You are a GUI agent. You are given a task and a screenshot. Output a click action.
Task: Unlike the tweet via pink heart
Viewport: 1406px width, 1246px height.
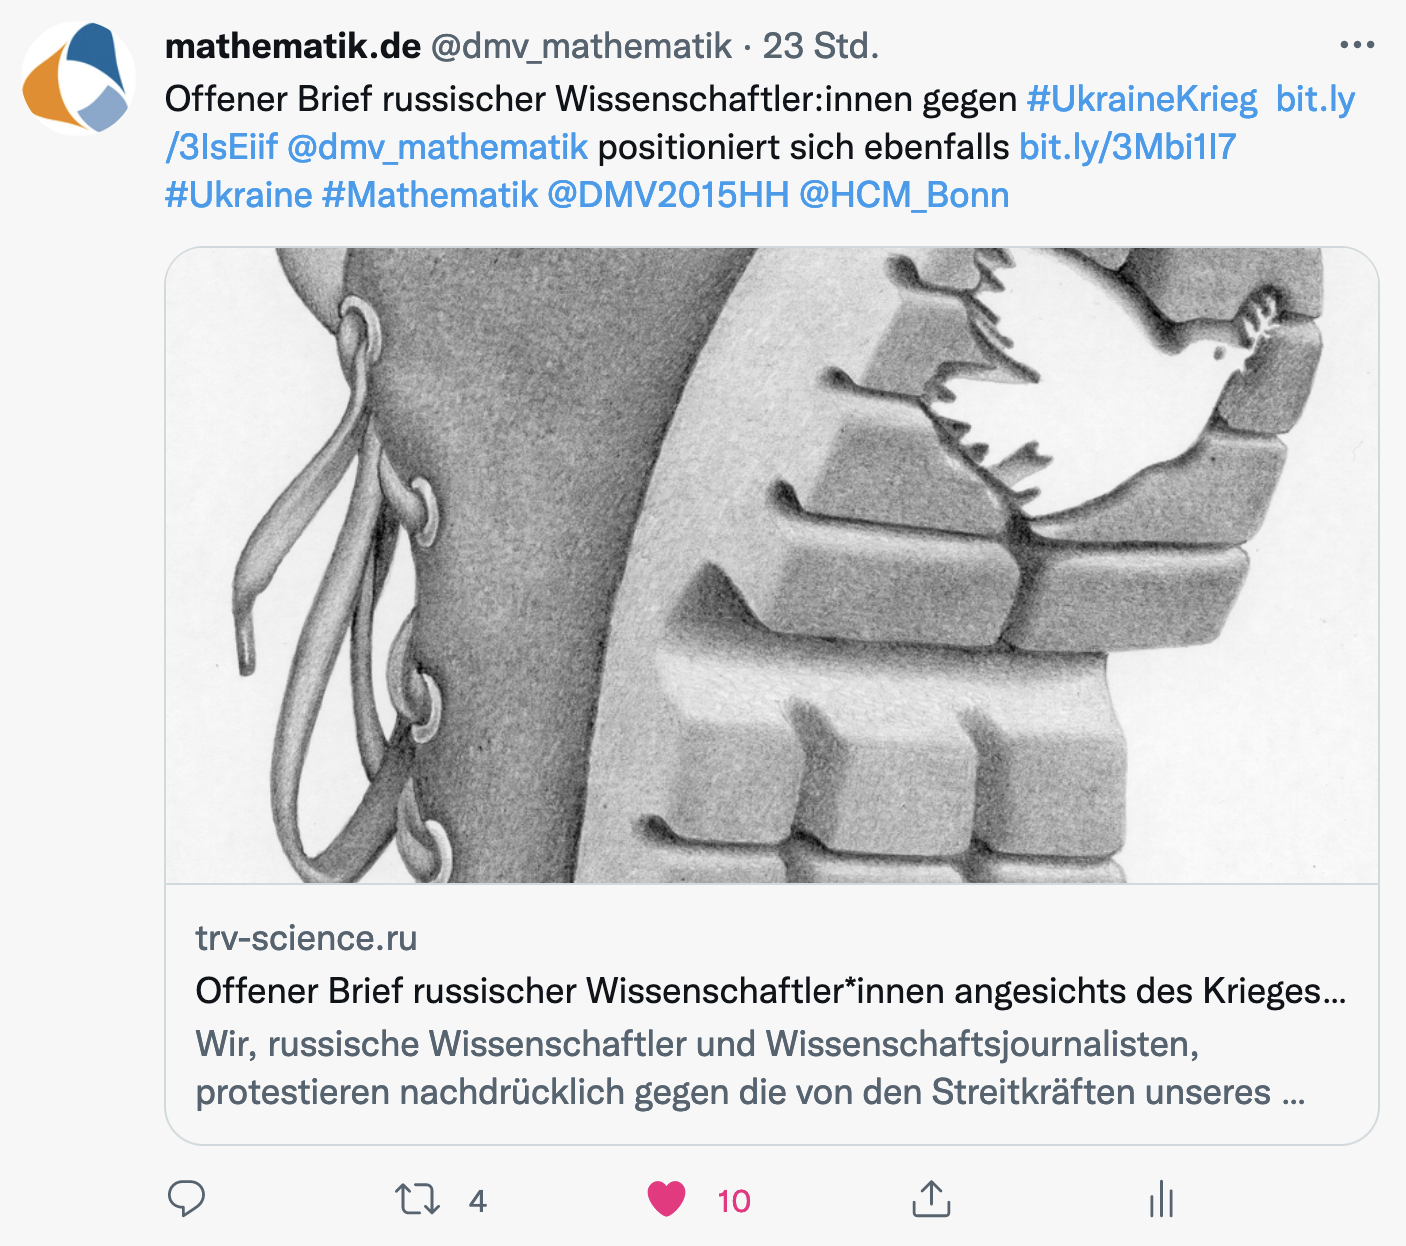(666, 1198)
